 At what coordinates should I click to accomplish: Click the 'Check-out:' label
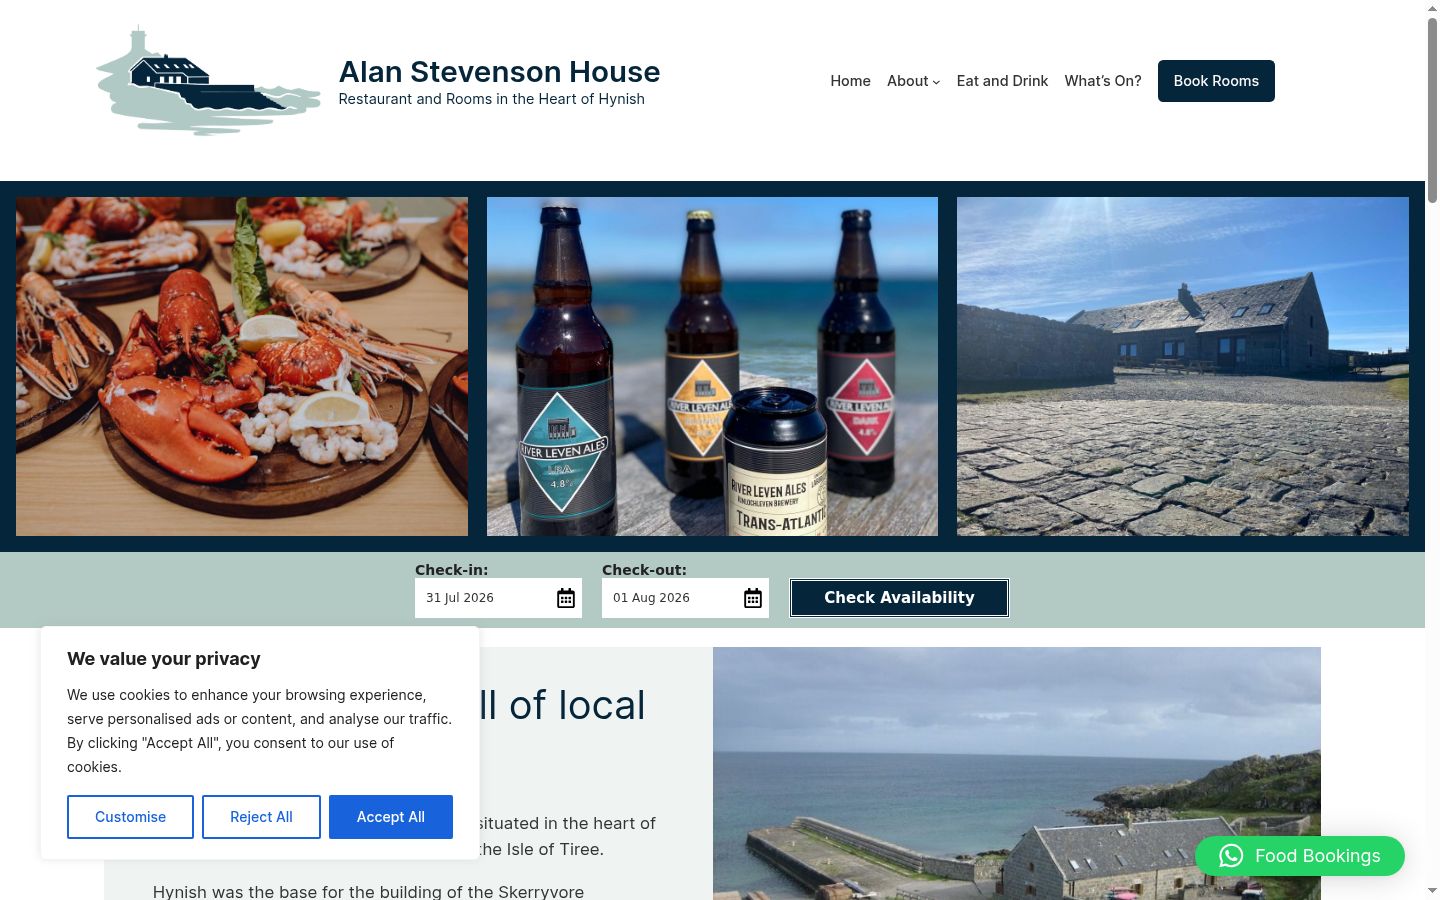644,570
